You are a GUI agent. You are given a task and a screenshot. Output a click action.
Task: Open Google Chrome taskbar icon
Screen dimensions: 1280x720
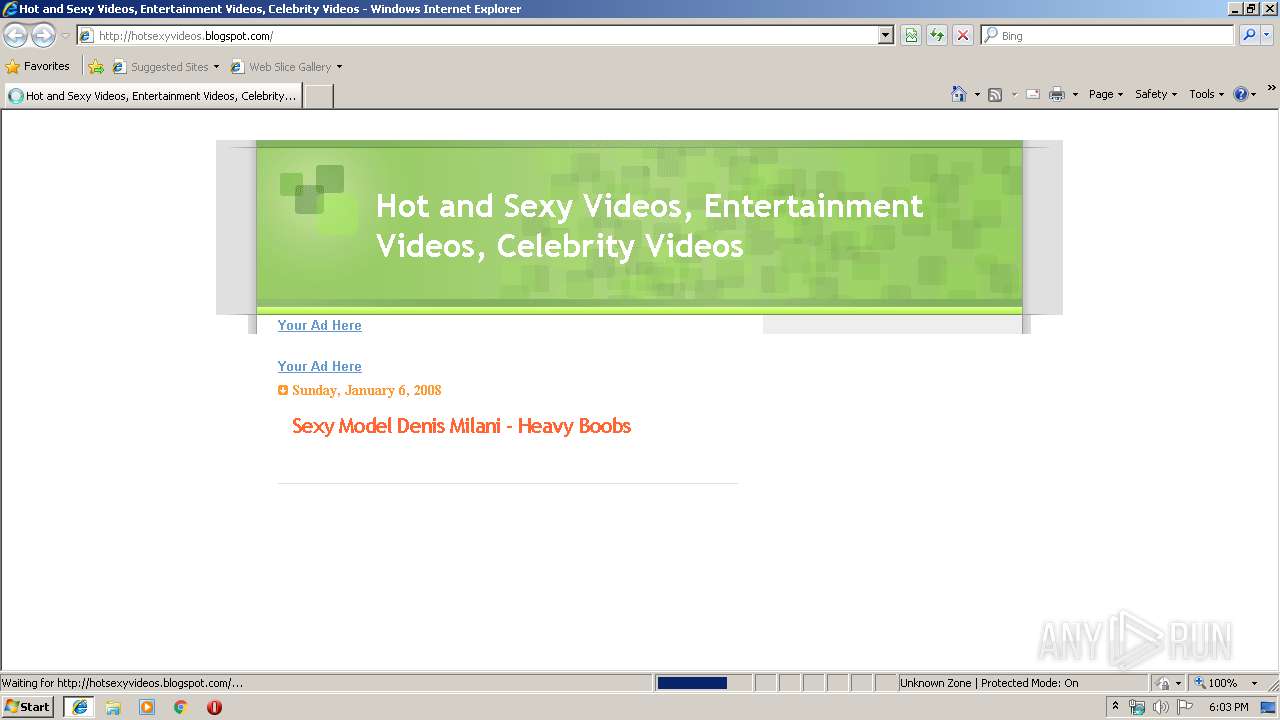[181, 707]
